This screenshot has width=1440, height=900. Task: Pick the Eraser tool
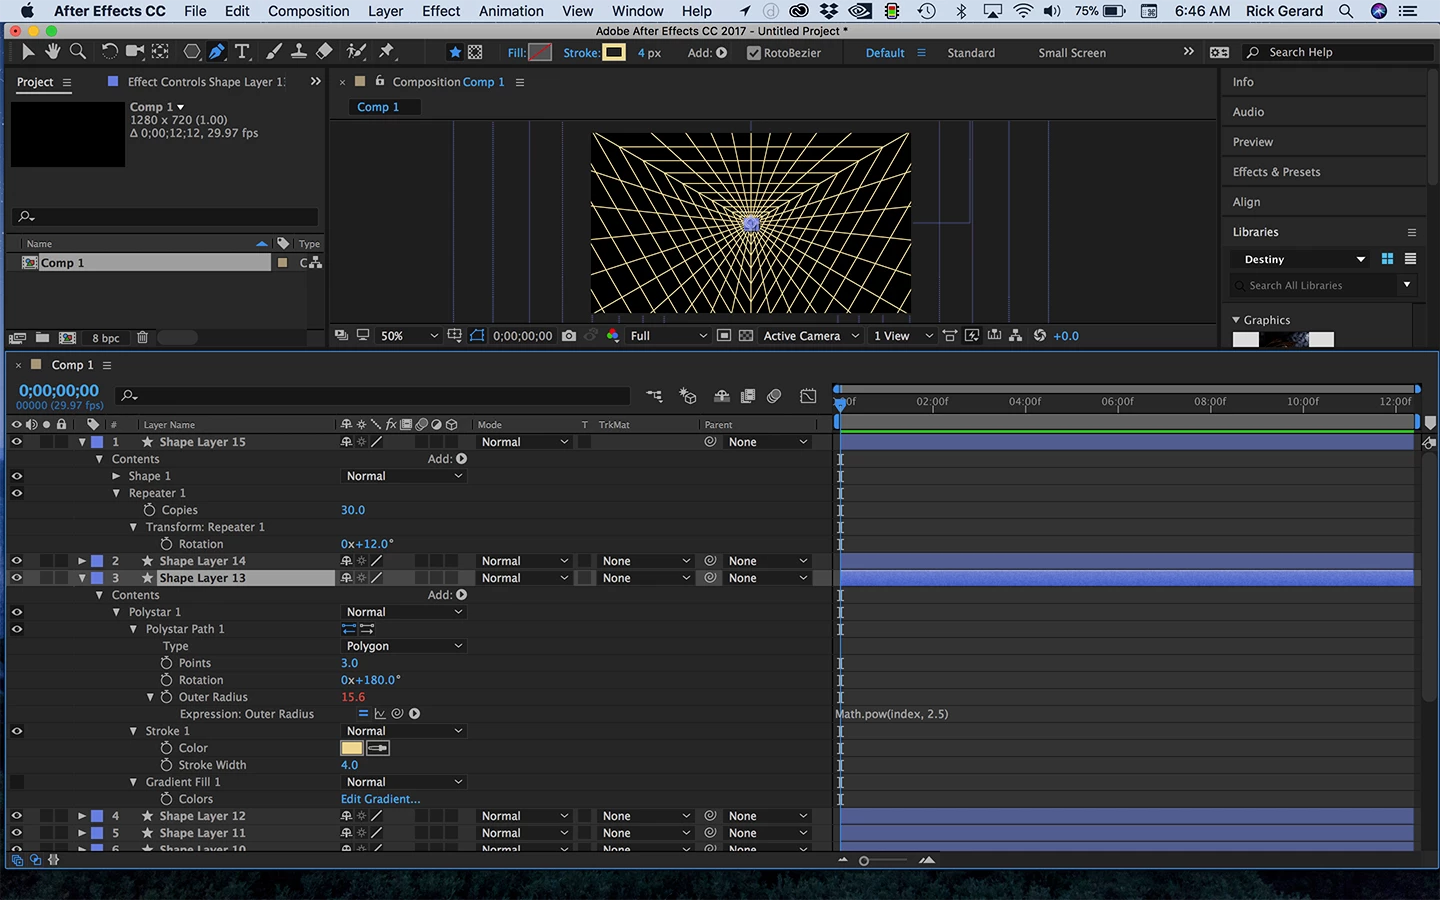click(x=324, y=52)
